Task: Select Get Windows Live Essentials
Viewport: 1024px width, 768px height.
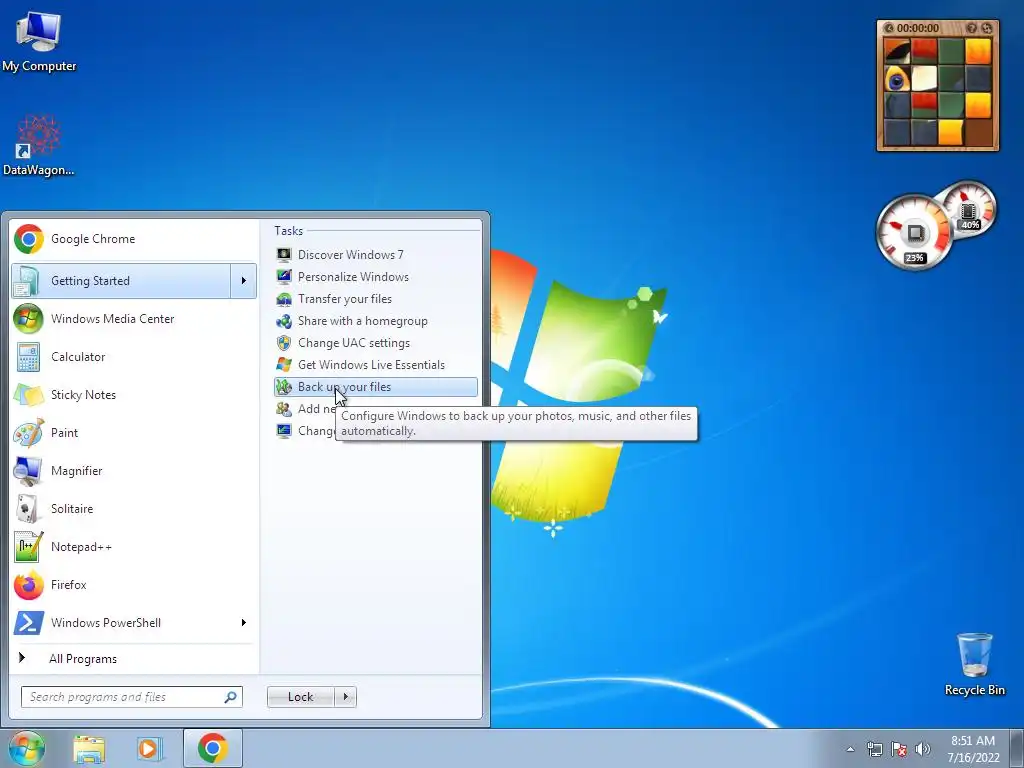Action: (x=376, y=365)
